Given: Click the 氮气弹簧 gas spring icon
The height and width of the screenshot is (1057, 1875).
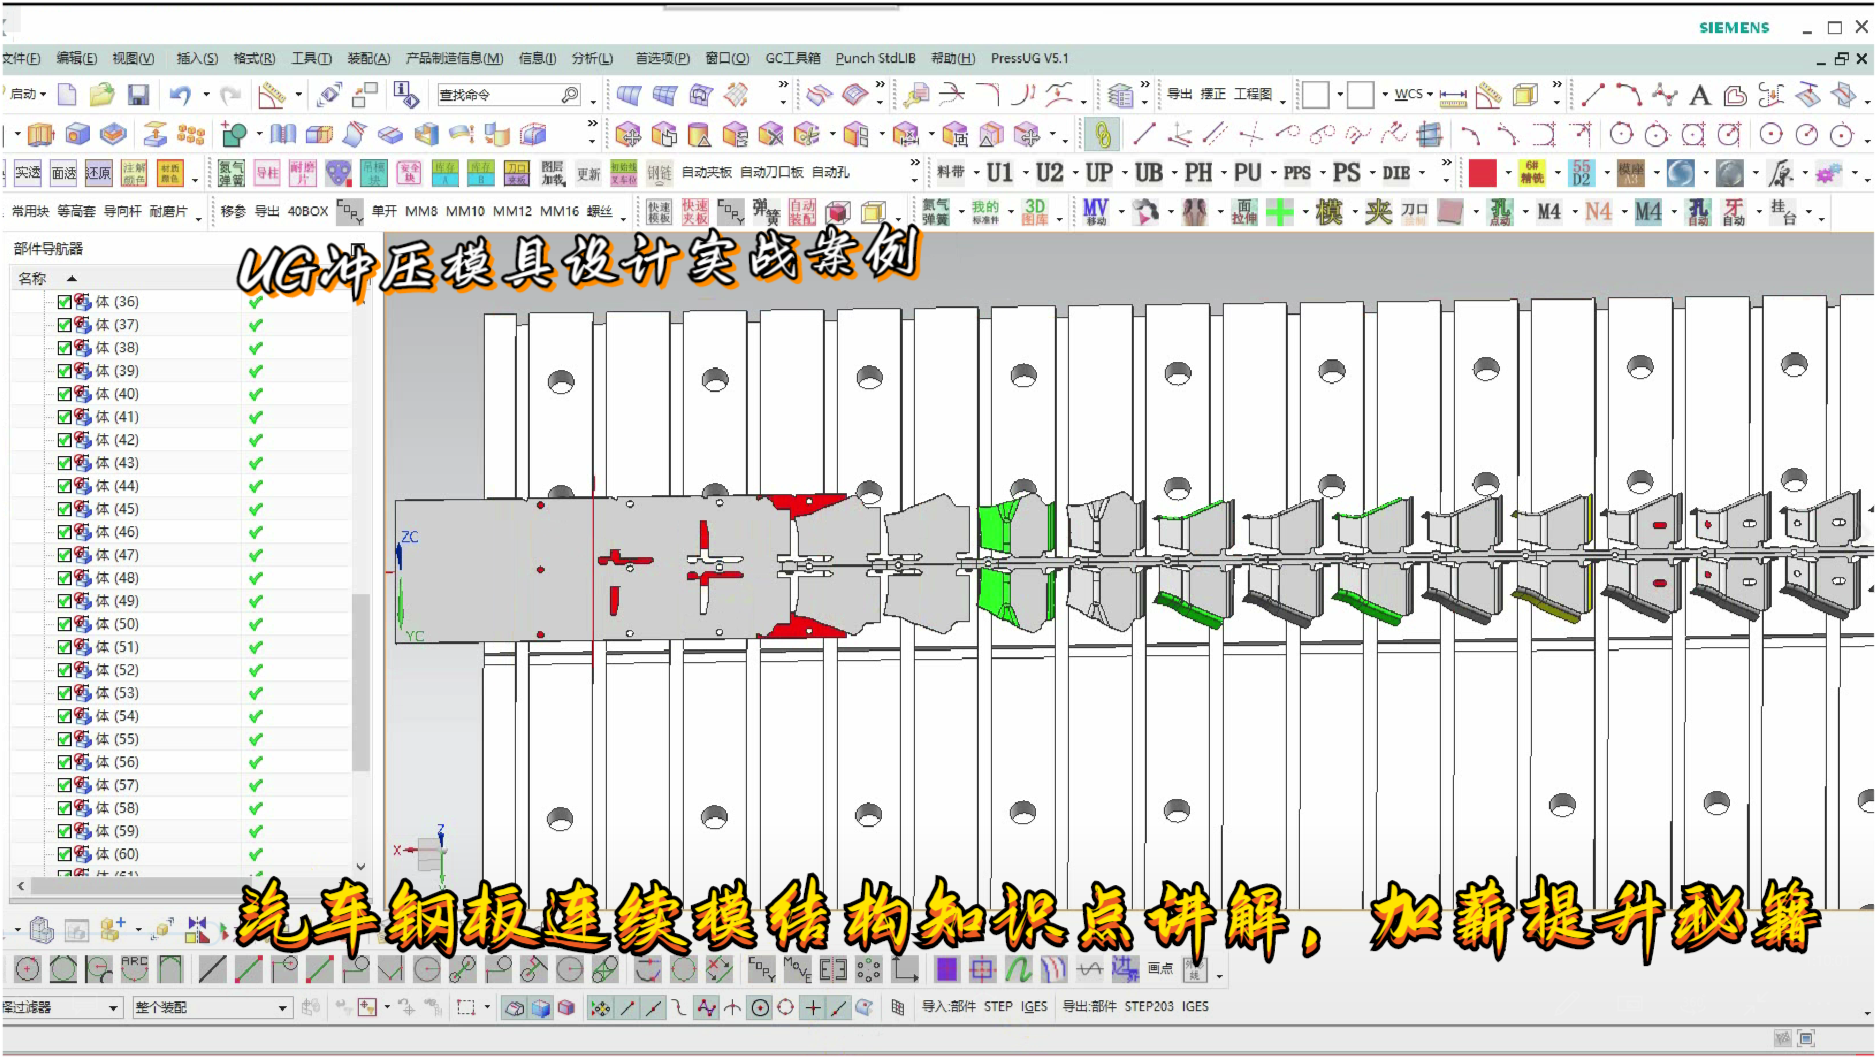Looking at the screenshot, I should click(x=231, y=173).
